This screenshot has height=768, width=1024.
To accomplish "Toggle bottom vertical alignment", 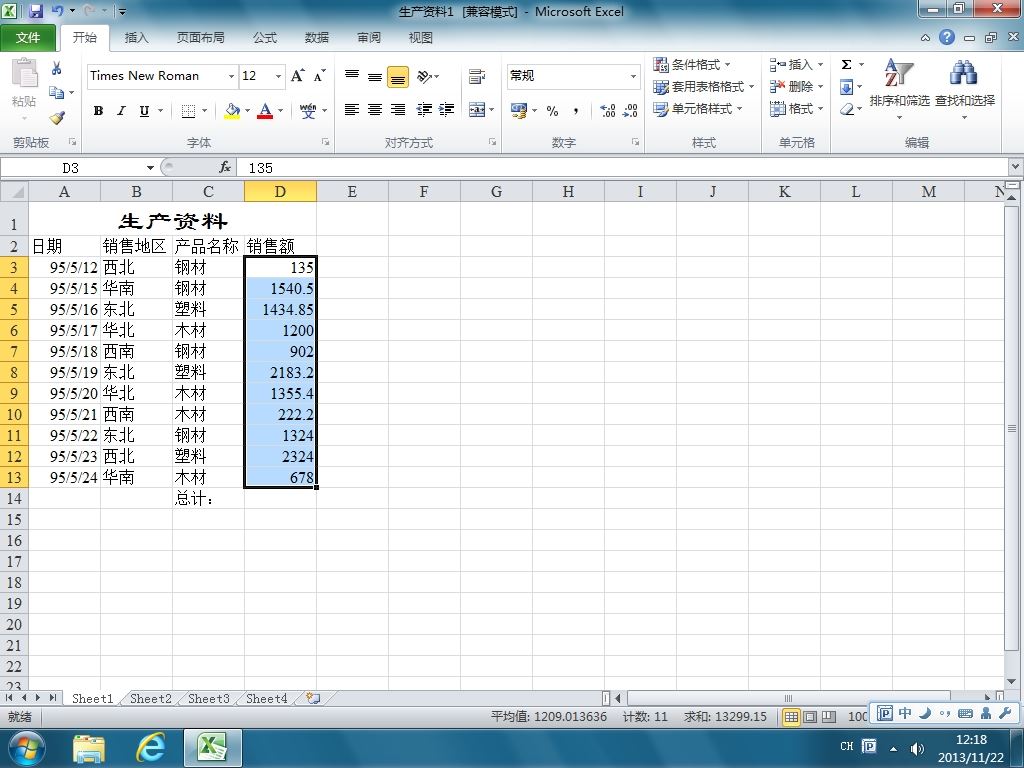I will [x=398, y=76].
